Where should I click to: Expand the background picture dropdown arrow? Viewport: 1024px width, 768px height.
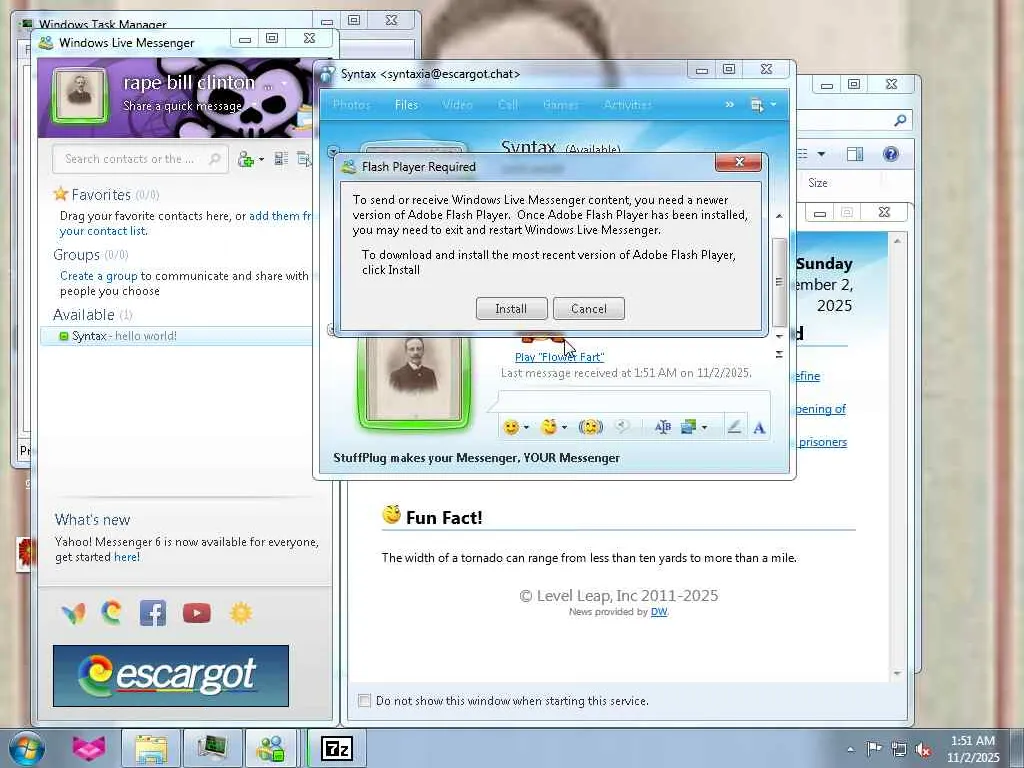click(x=704, y=428)
